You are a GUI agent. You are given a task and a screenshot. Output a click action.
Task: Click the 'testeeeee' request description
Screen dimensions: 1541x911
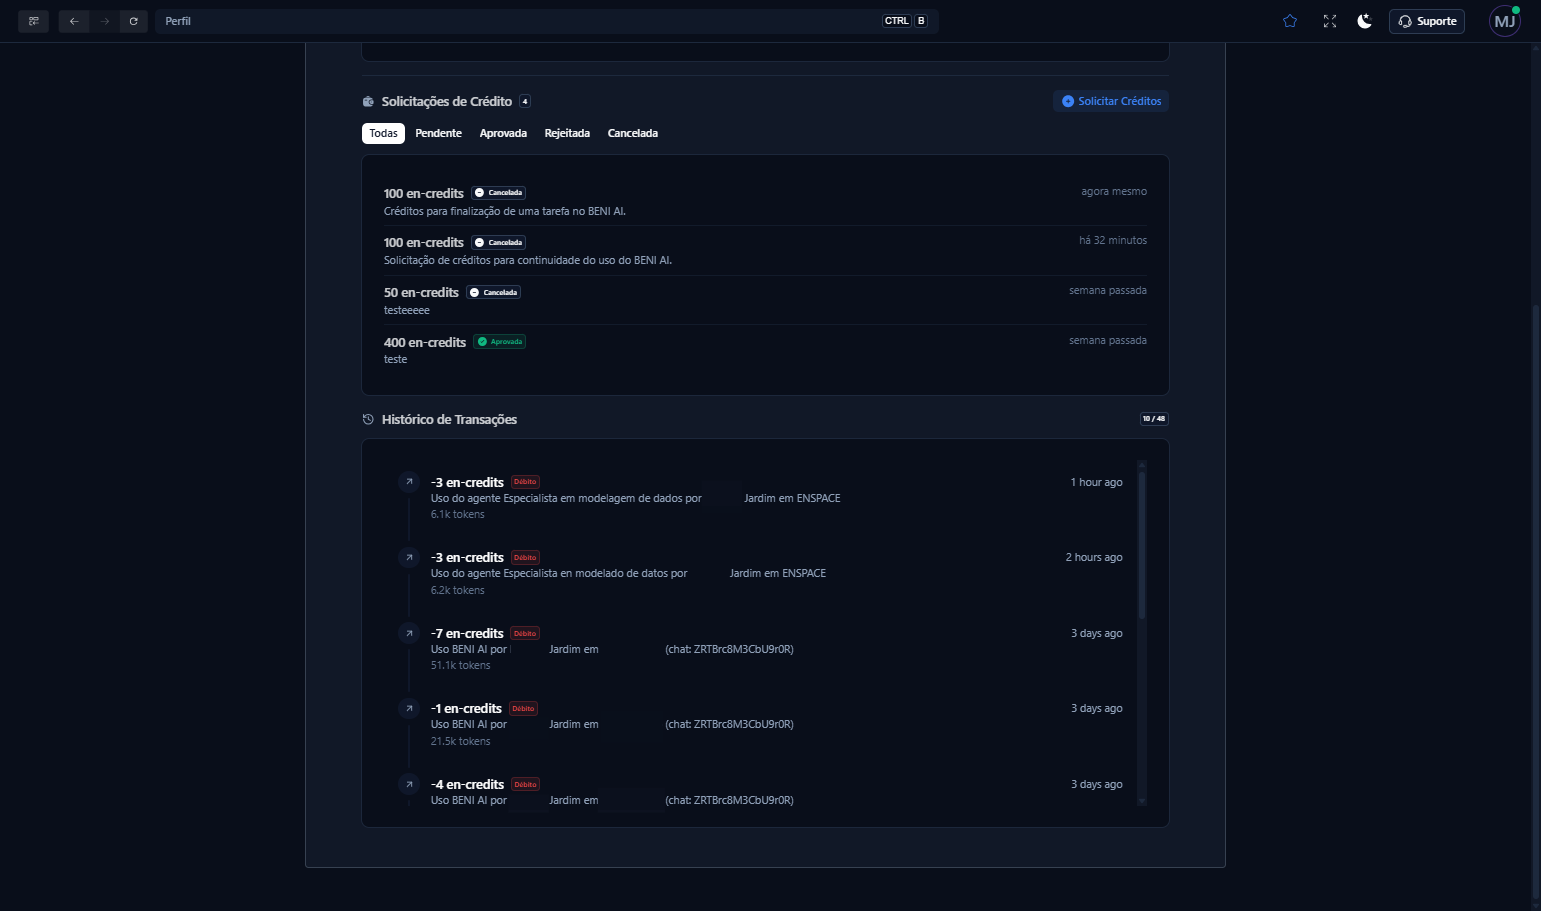[407, 310]
